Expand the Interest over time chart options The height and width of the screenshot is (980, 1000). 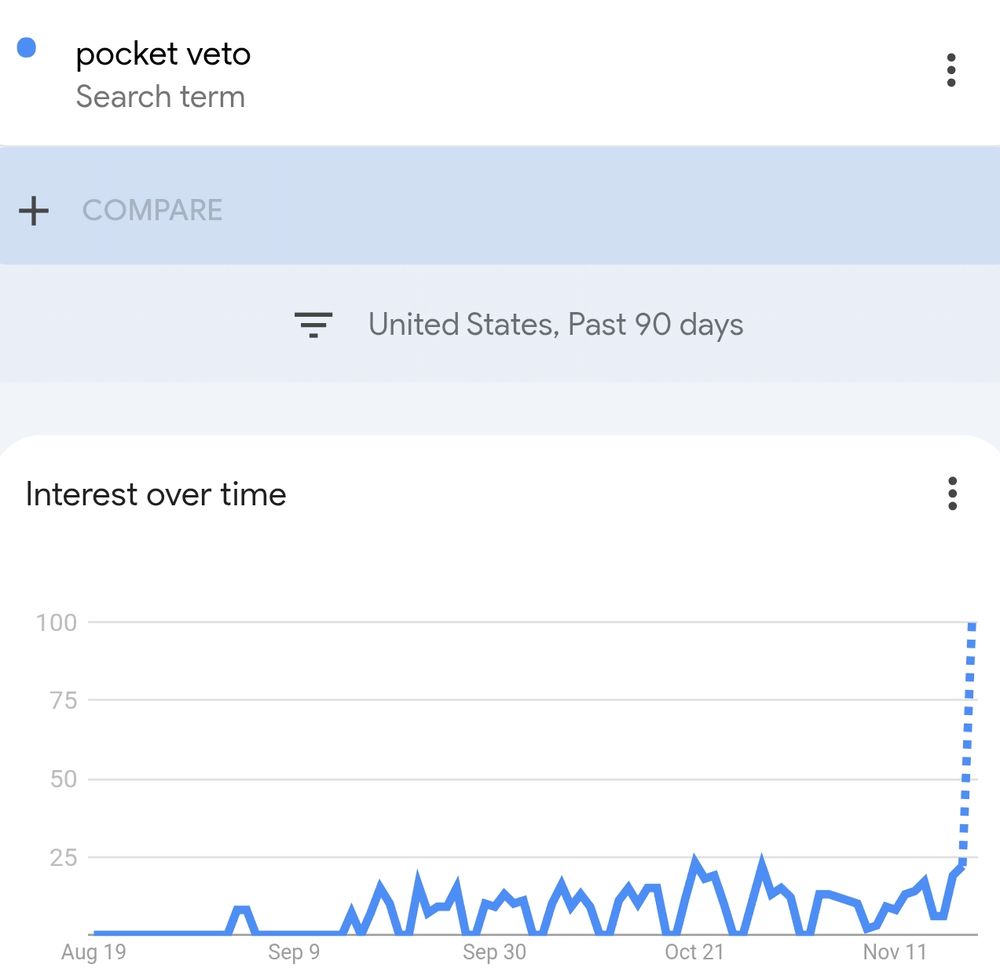click(952, 493)
